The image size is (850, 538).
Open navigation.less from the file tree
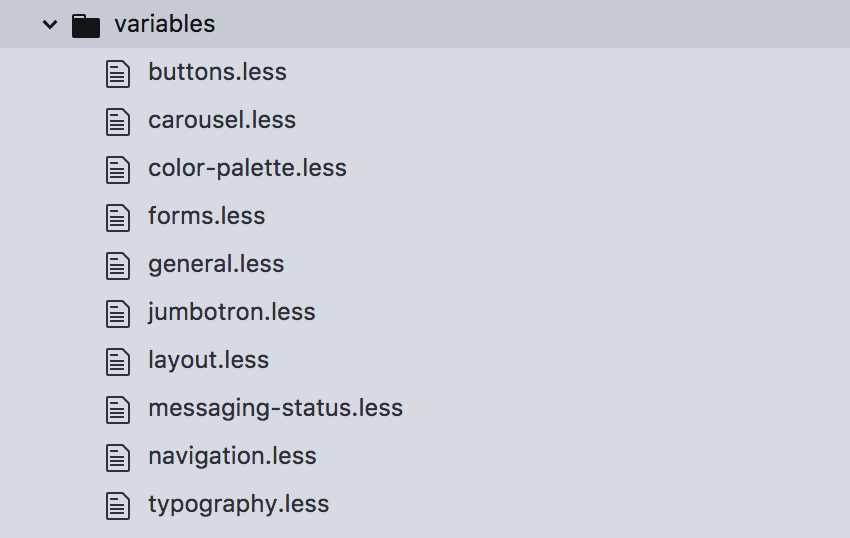pos(232,456)
